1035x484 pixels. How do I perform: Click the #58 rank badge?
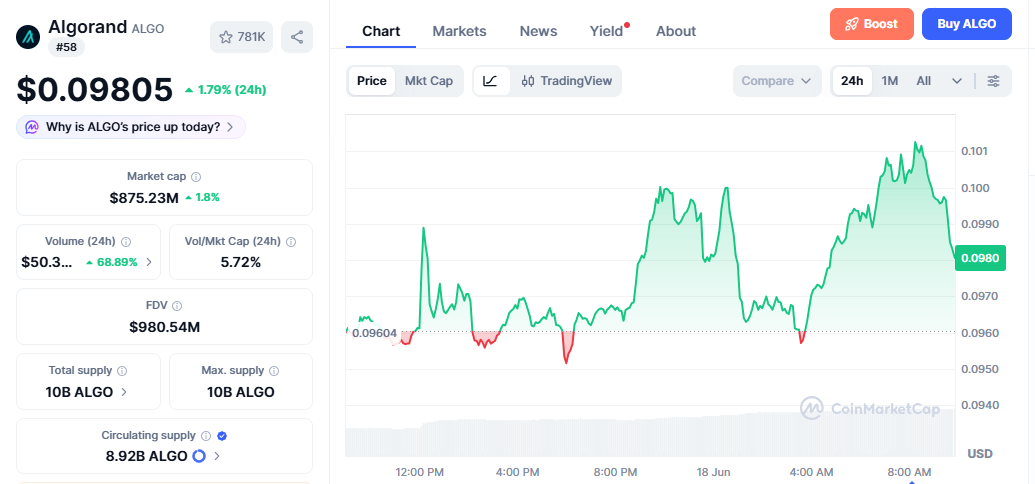[x=67, y=47]
